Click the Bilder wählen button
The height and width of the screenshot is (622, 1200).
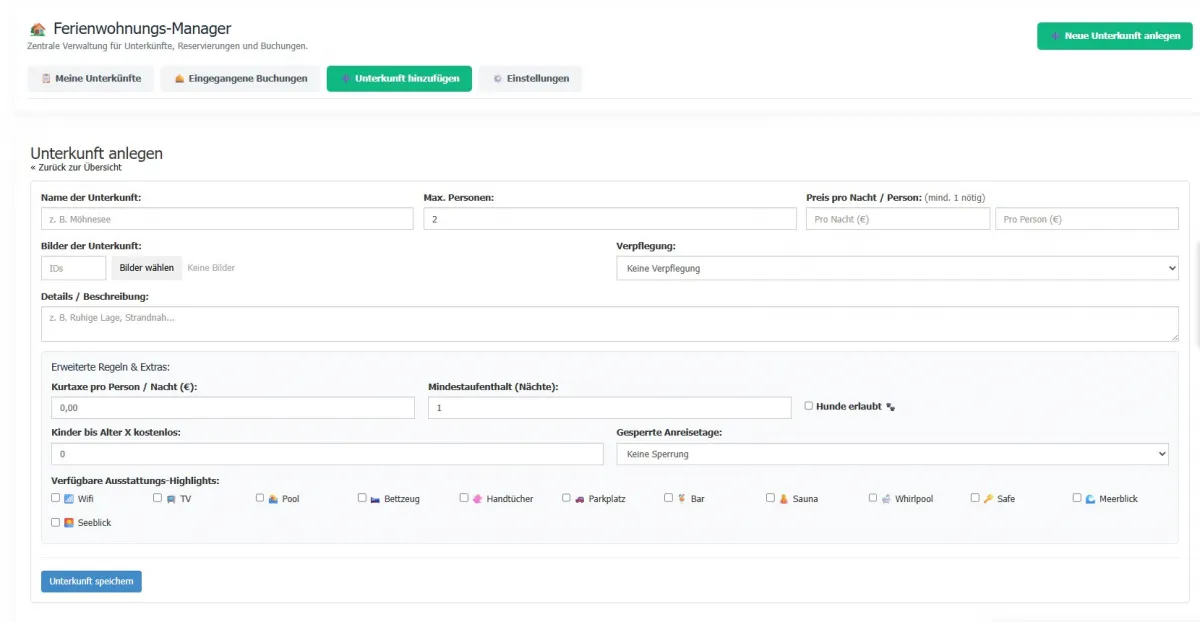147,268
